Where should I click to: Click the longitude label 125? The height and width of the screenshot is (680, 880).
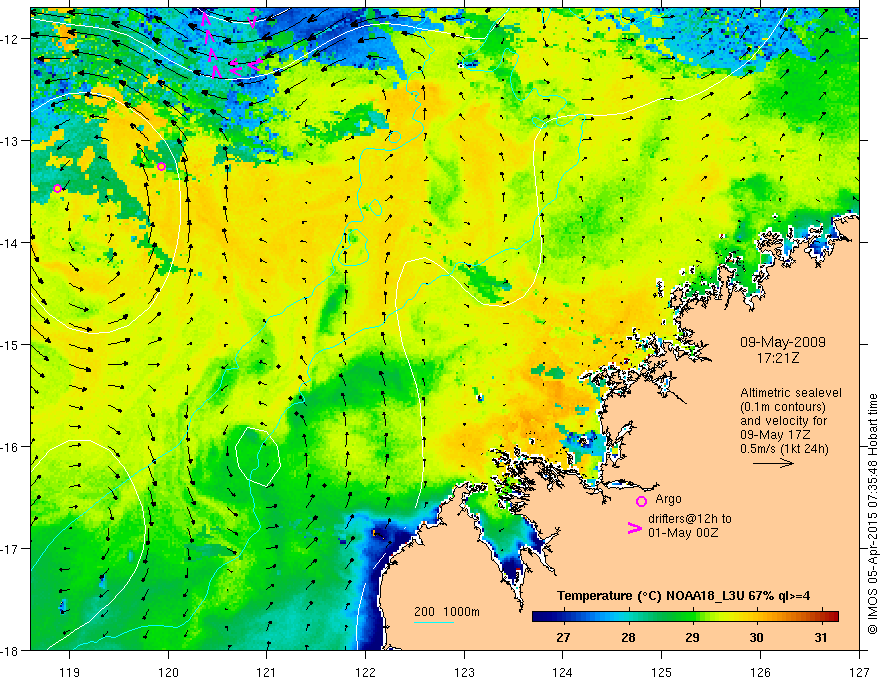pos(662,673)
